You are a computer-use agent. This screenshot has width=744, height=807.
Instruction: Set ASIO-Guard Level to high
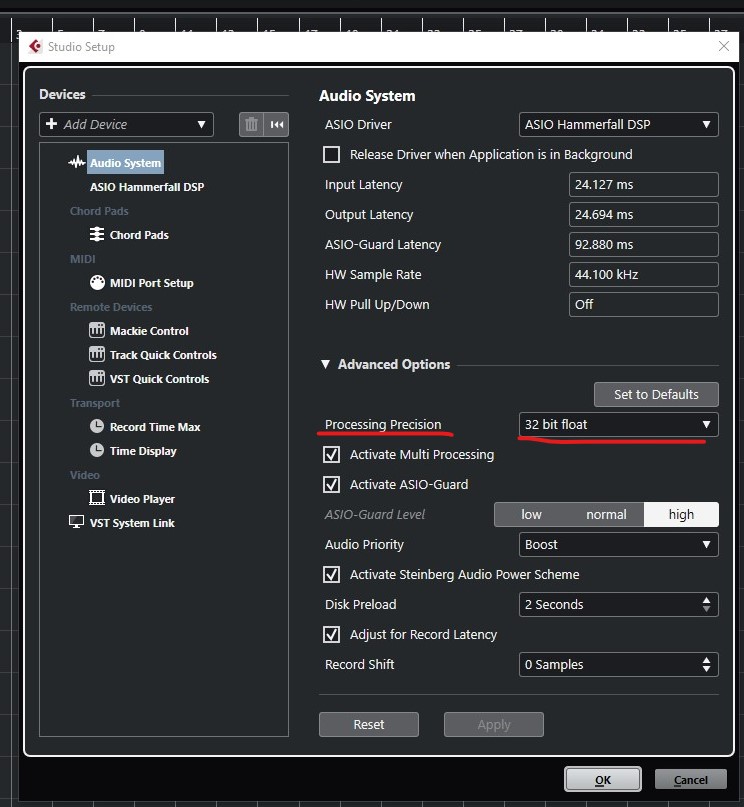[681, 515]
